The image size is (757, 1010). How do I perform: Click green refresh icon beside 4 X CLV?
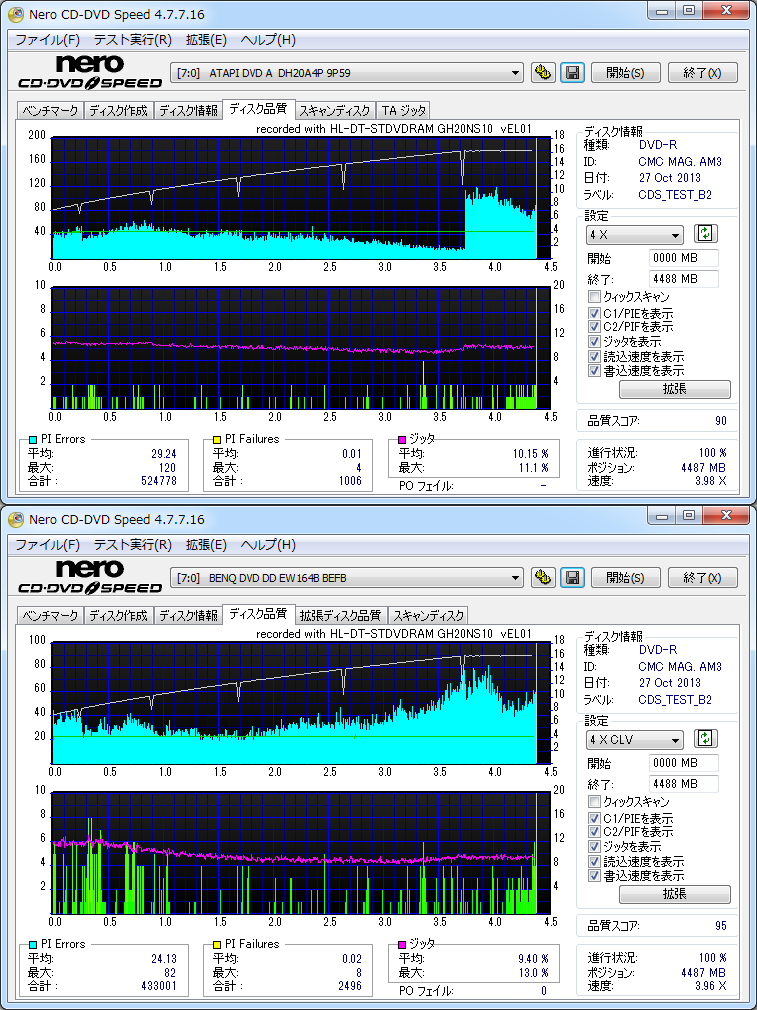[706, 739]
